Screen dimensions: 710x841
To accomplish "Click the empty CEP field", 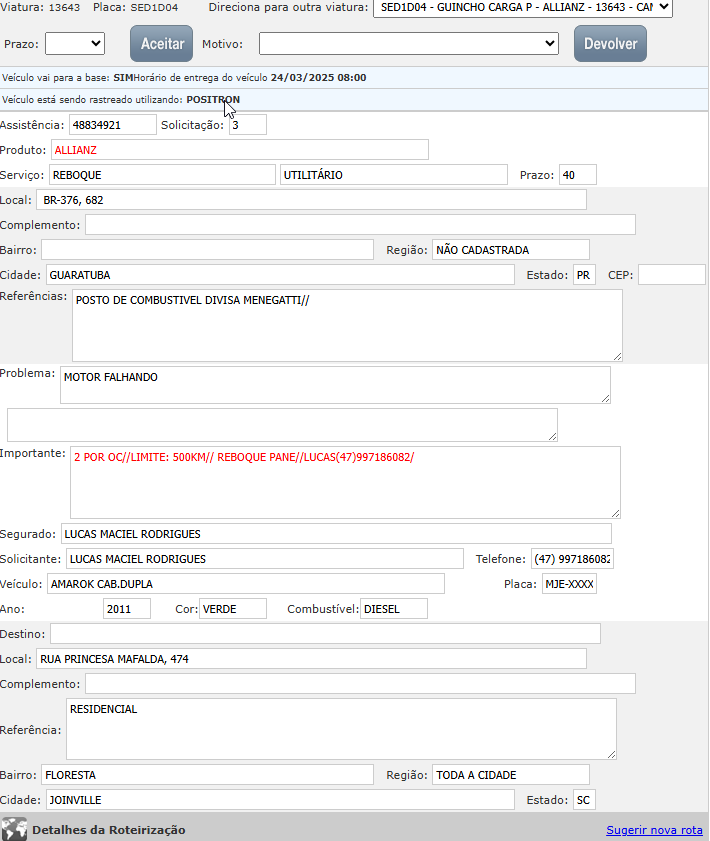I will click(x=671, y=275).
